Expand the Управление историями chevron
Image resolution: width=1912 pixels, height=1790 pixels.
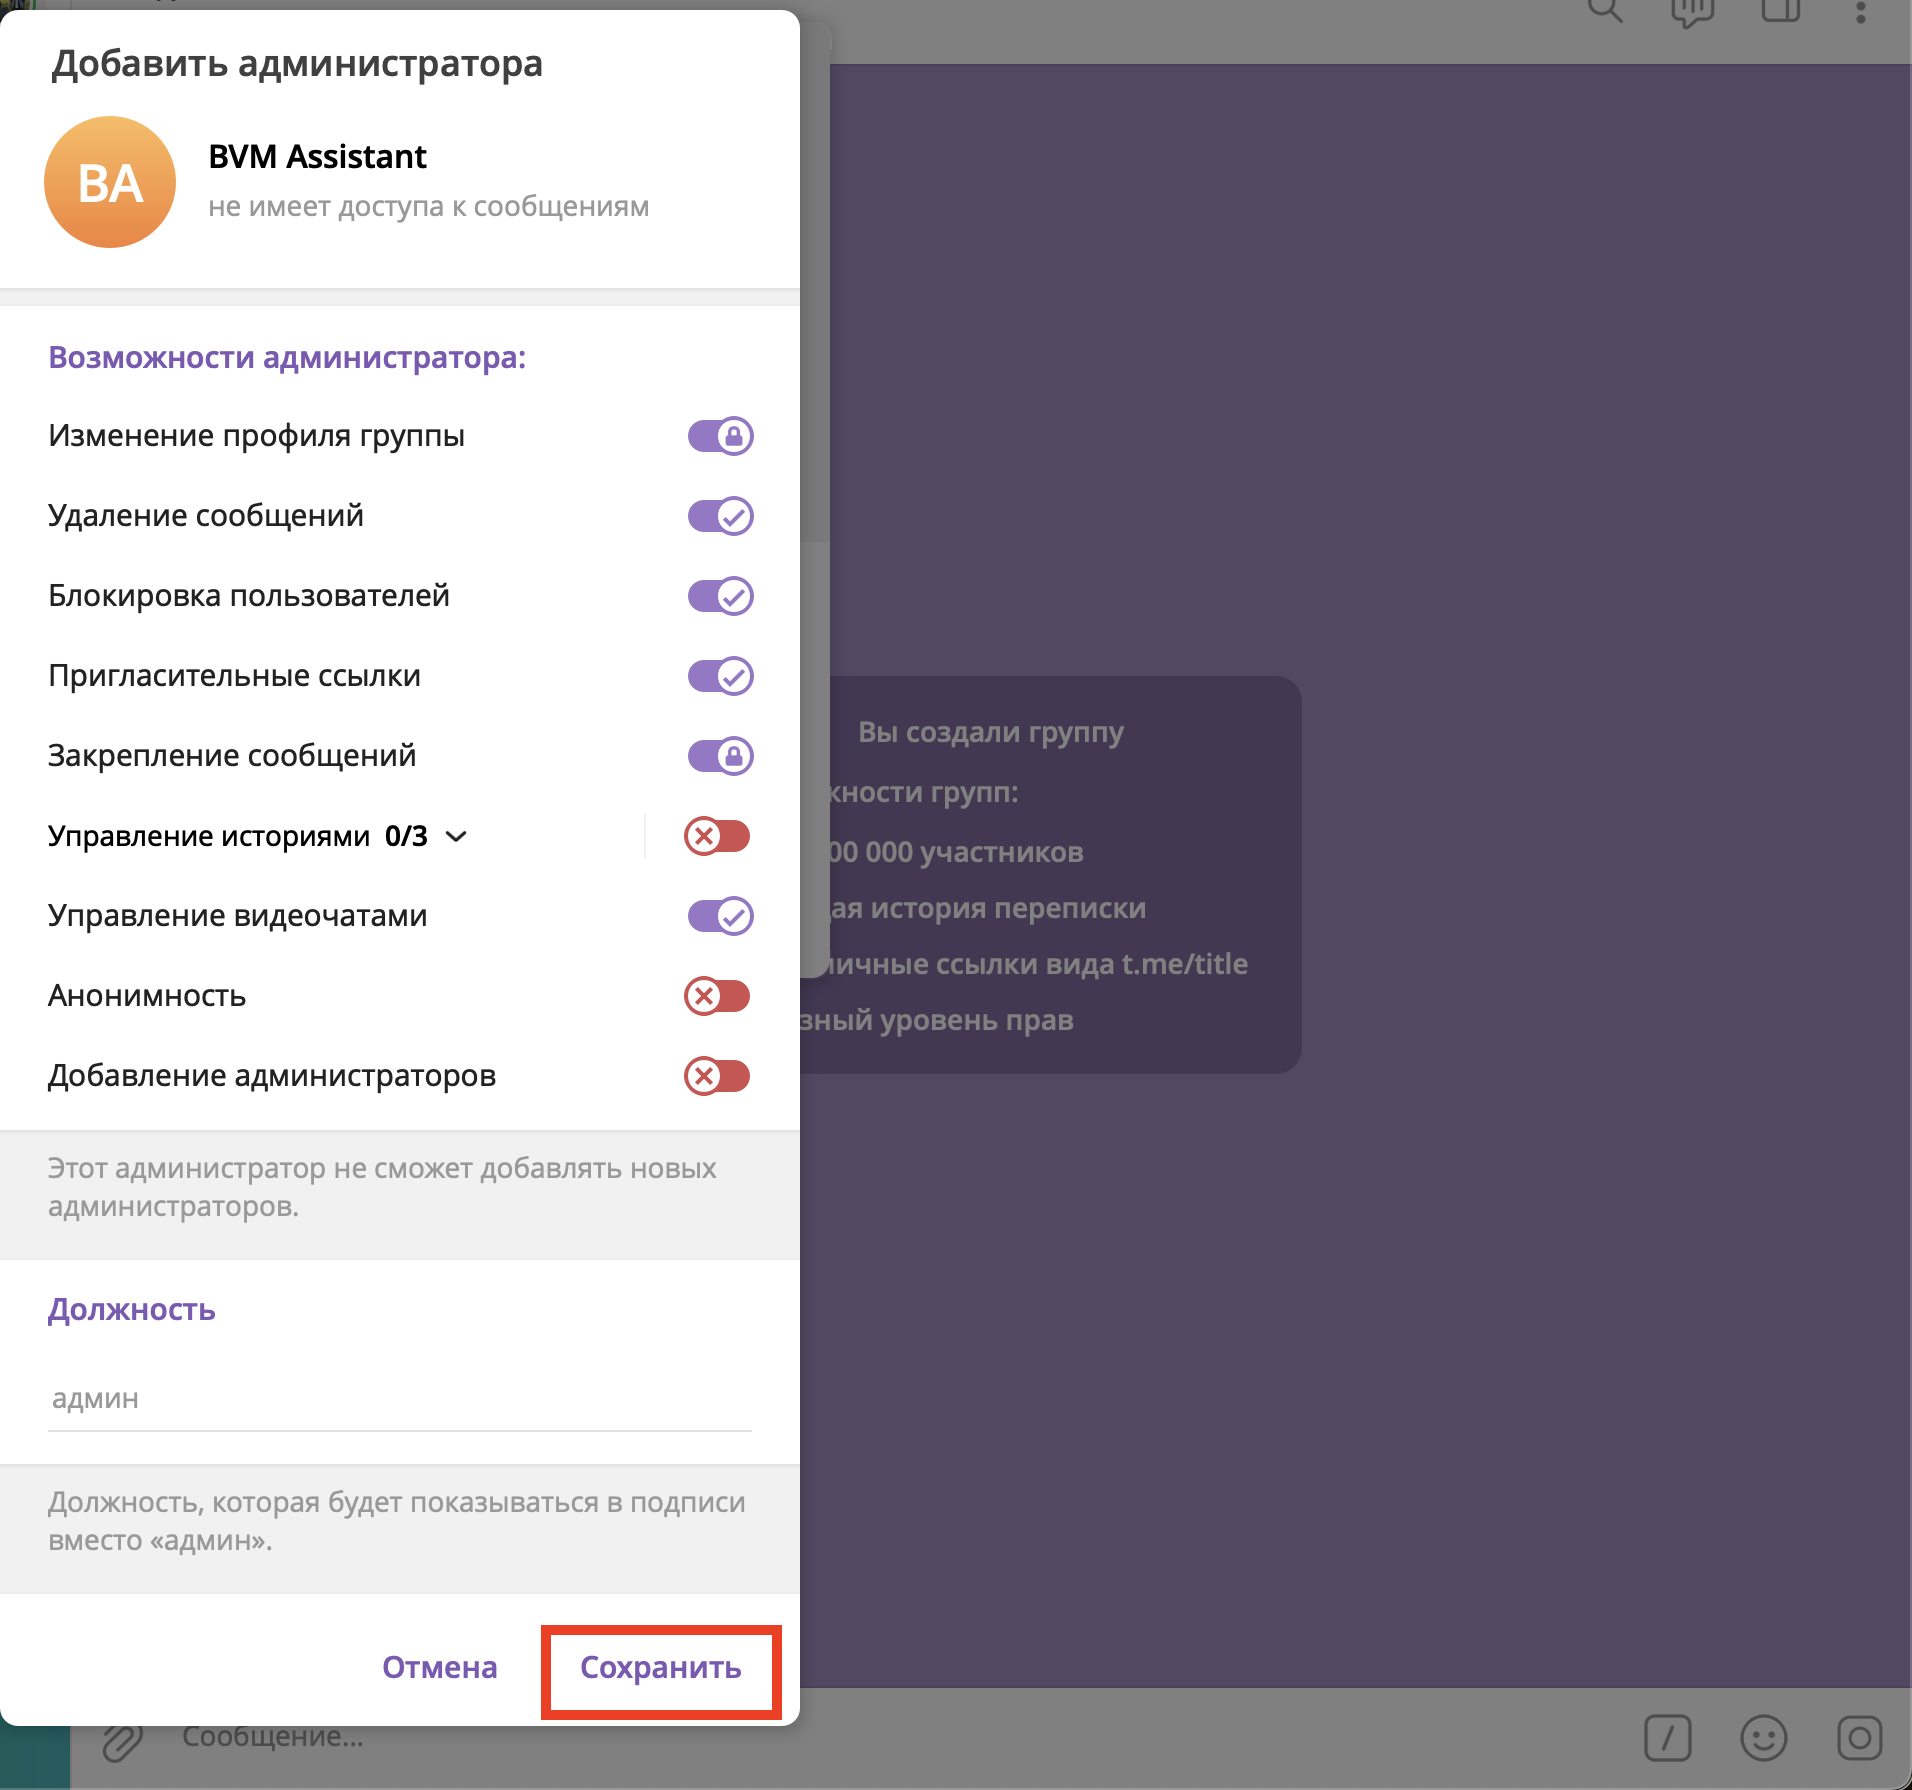(x=456, y=836)
